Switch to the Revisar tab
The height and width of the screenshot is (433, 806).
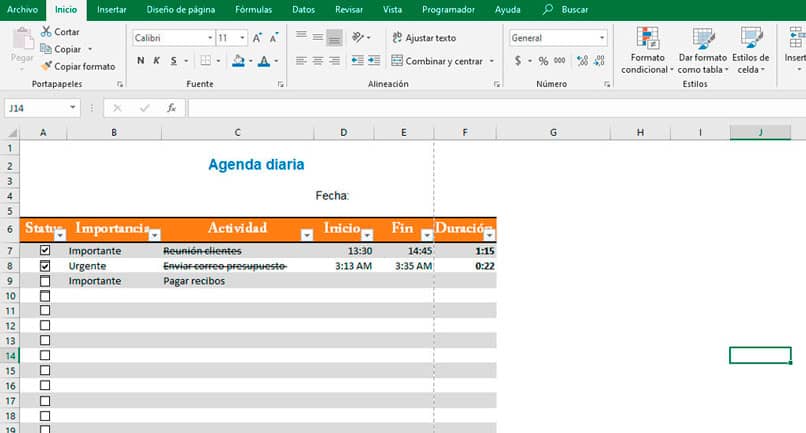coord(349,10)
